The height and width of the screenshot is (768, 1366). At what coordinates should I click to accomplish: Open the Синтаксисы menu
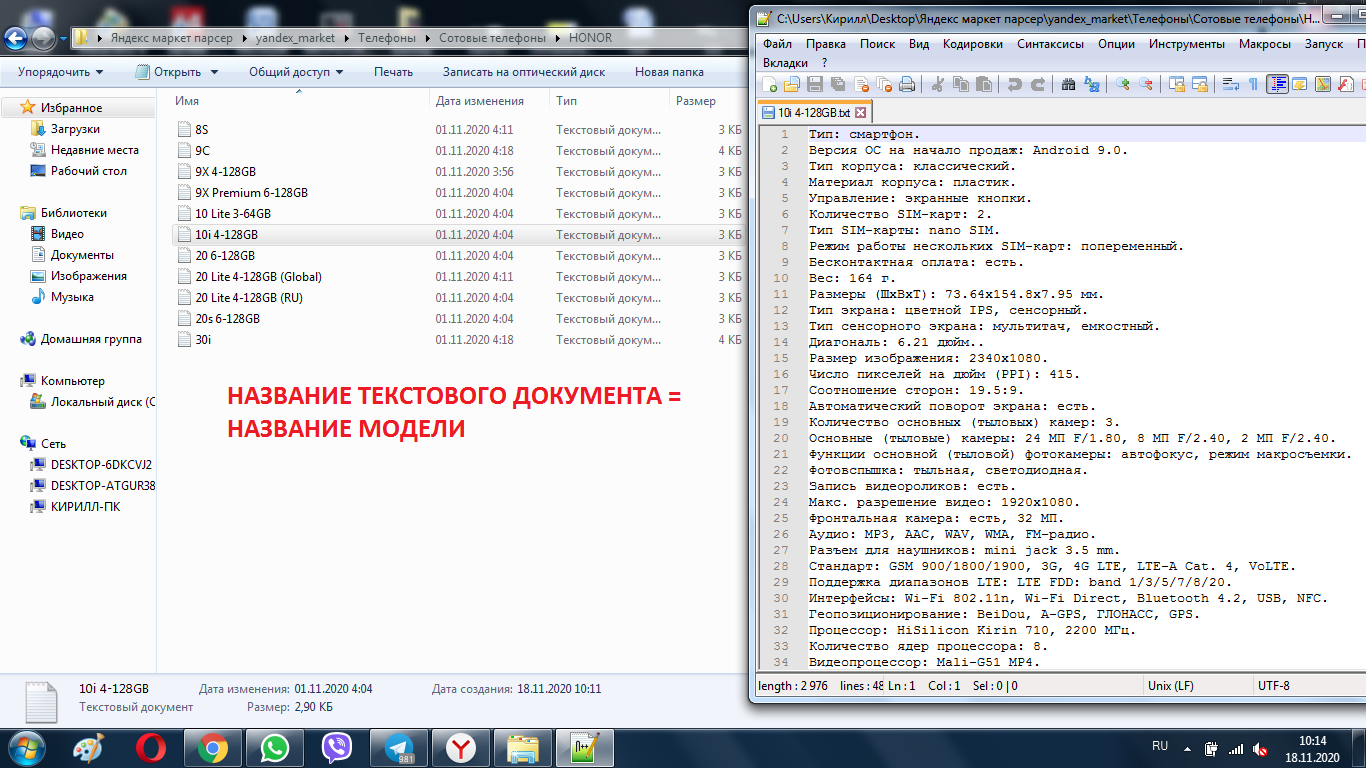coord(1050,44)
